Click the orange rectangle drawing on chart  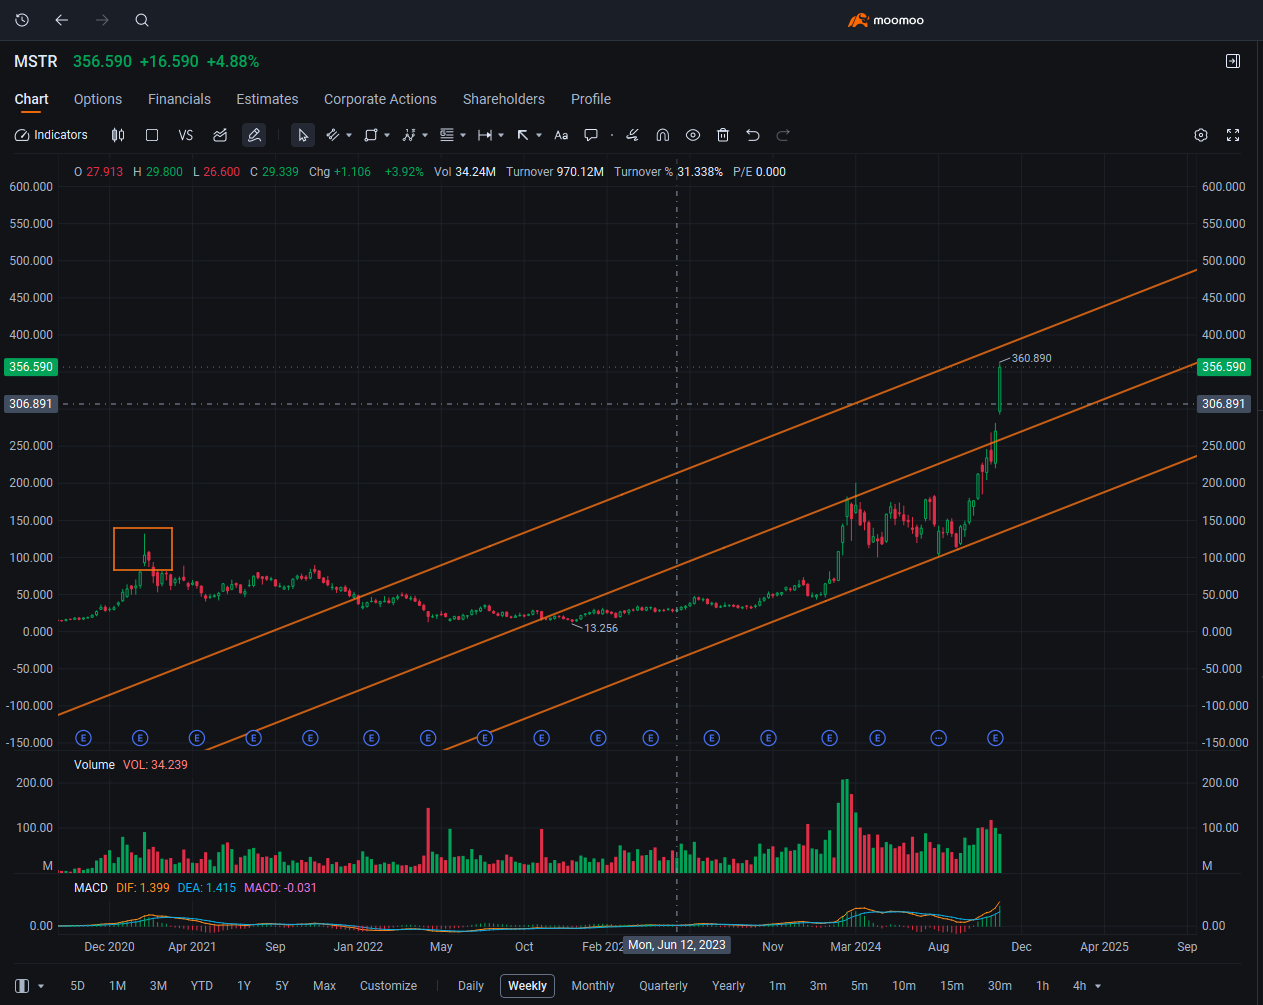(x=143, y=549)
